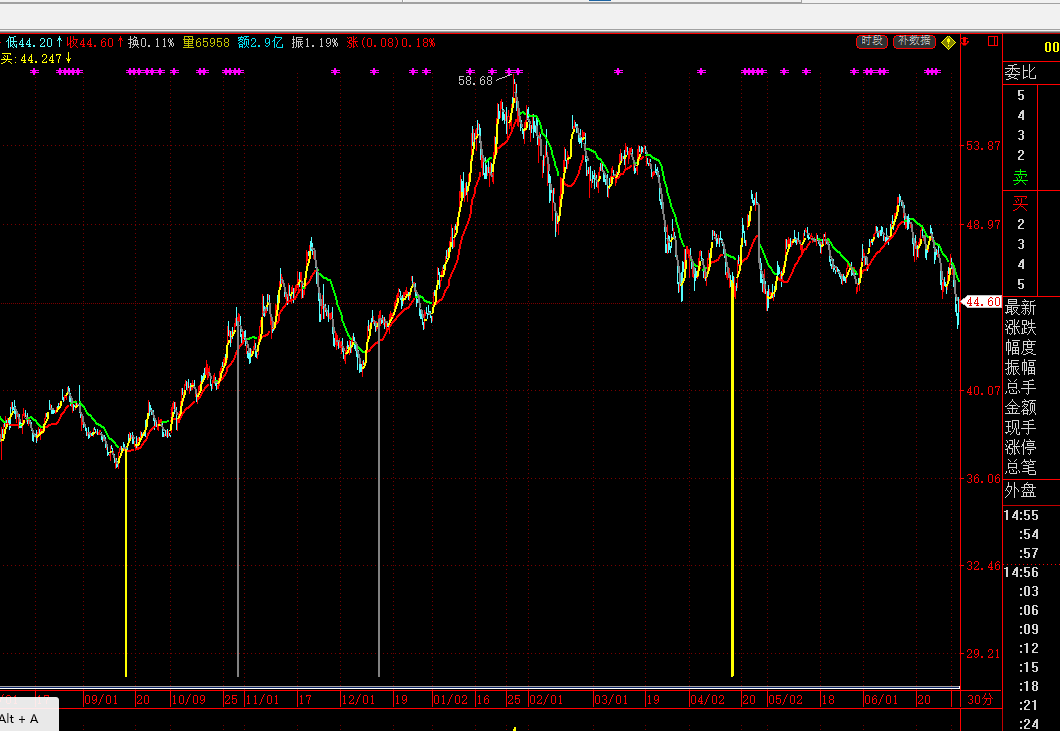Select the 幅度 row
The height and width of the screenshot is (731, 1060).
1020,348
